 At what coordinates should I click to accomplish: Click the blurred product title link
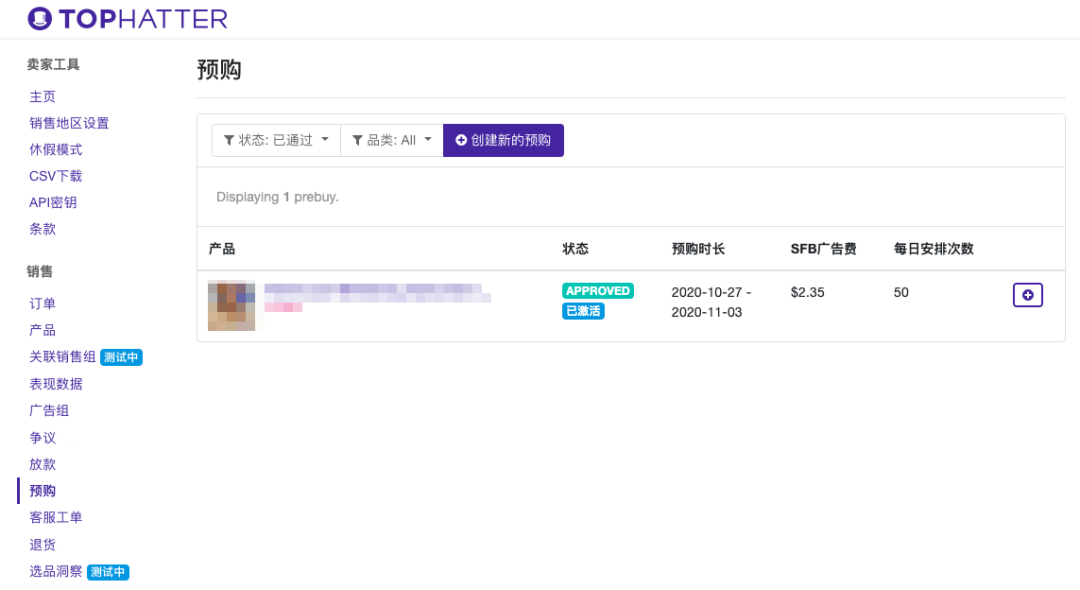(377, 293)
